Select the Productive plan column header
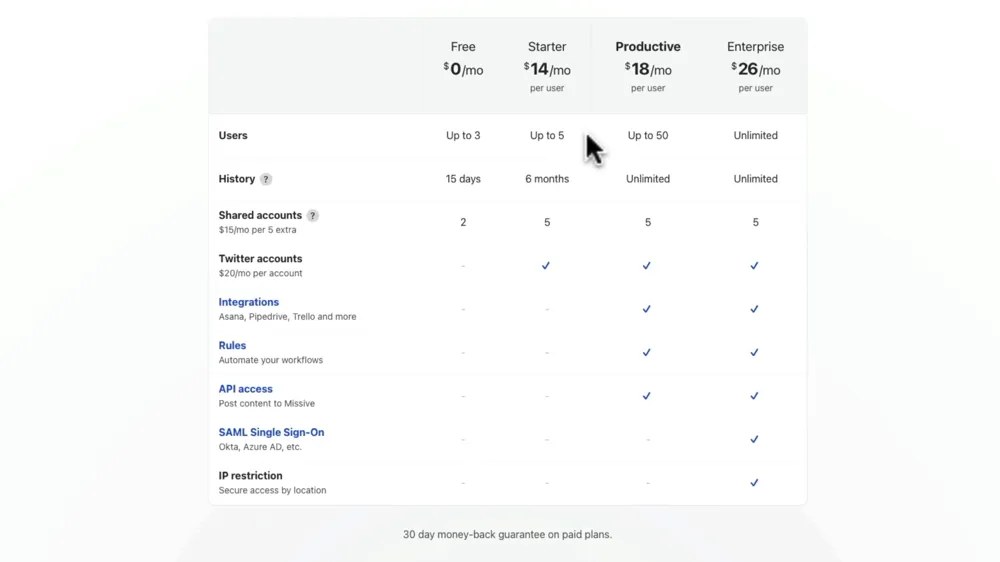The image size is (1000, 562). [648, 47]
